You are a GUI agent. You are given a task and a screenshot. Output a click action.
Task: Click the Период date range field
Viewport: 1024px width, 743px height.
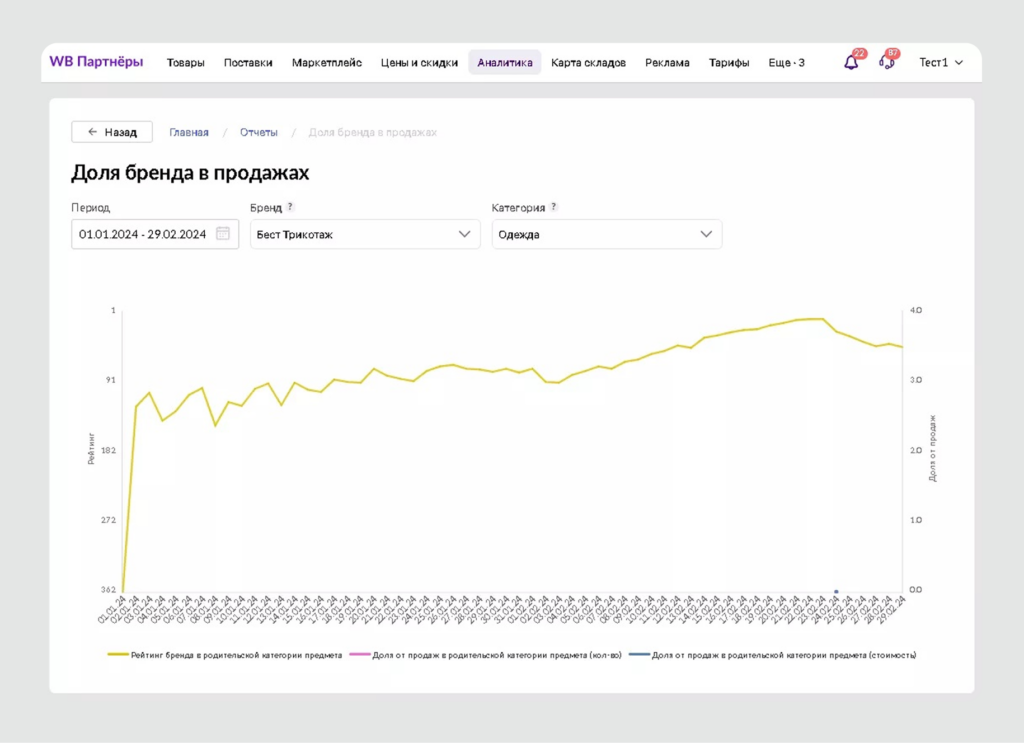tap(150, 233)
